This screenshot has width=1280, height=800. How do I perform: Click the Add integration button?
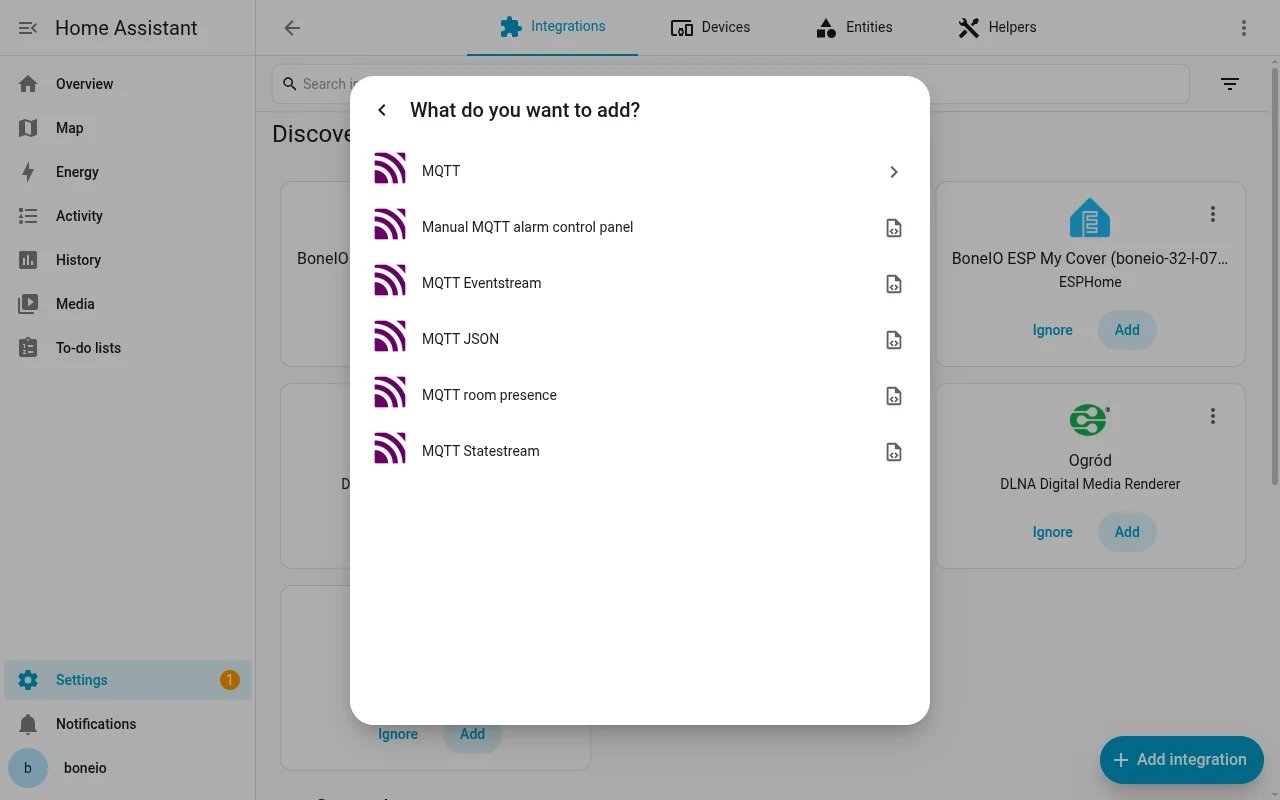[1182, 760]
